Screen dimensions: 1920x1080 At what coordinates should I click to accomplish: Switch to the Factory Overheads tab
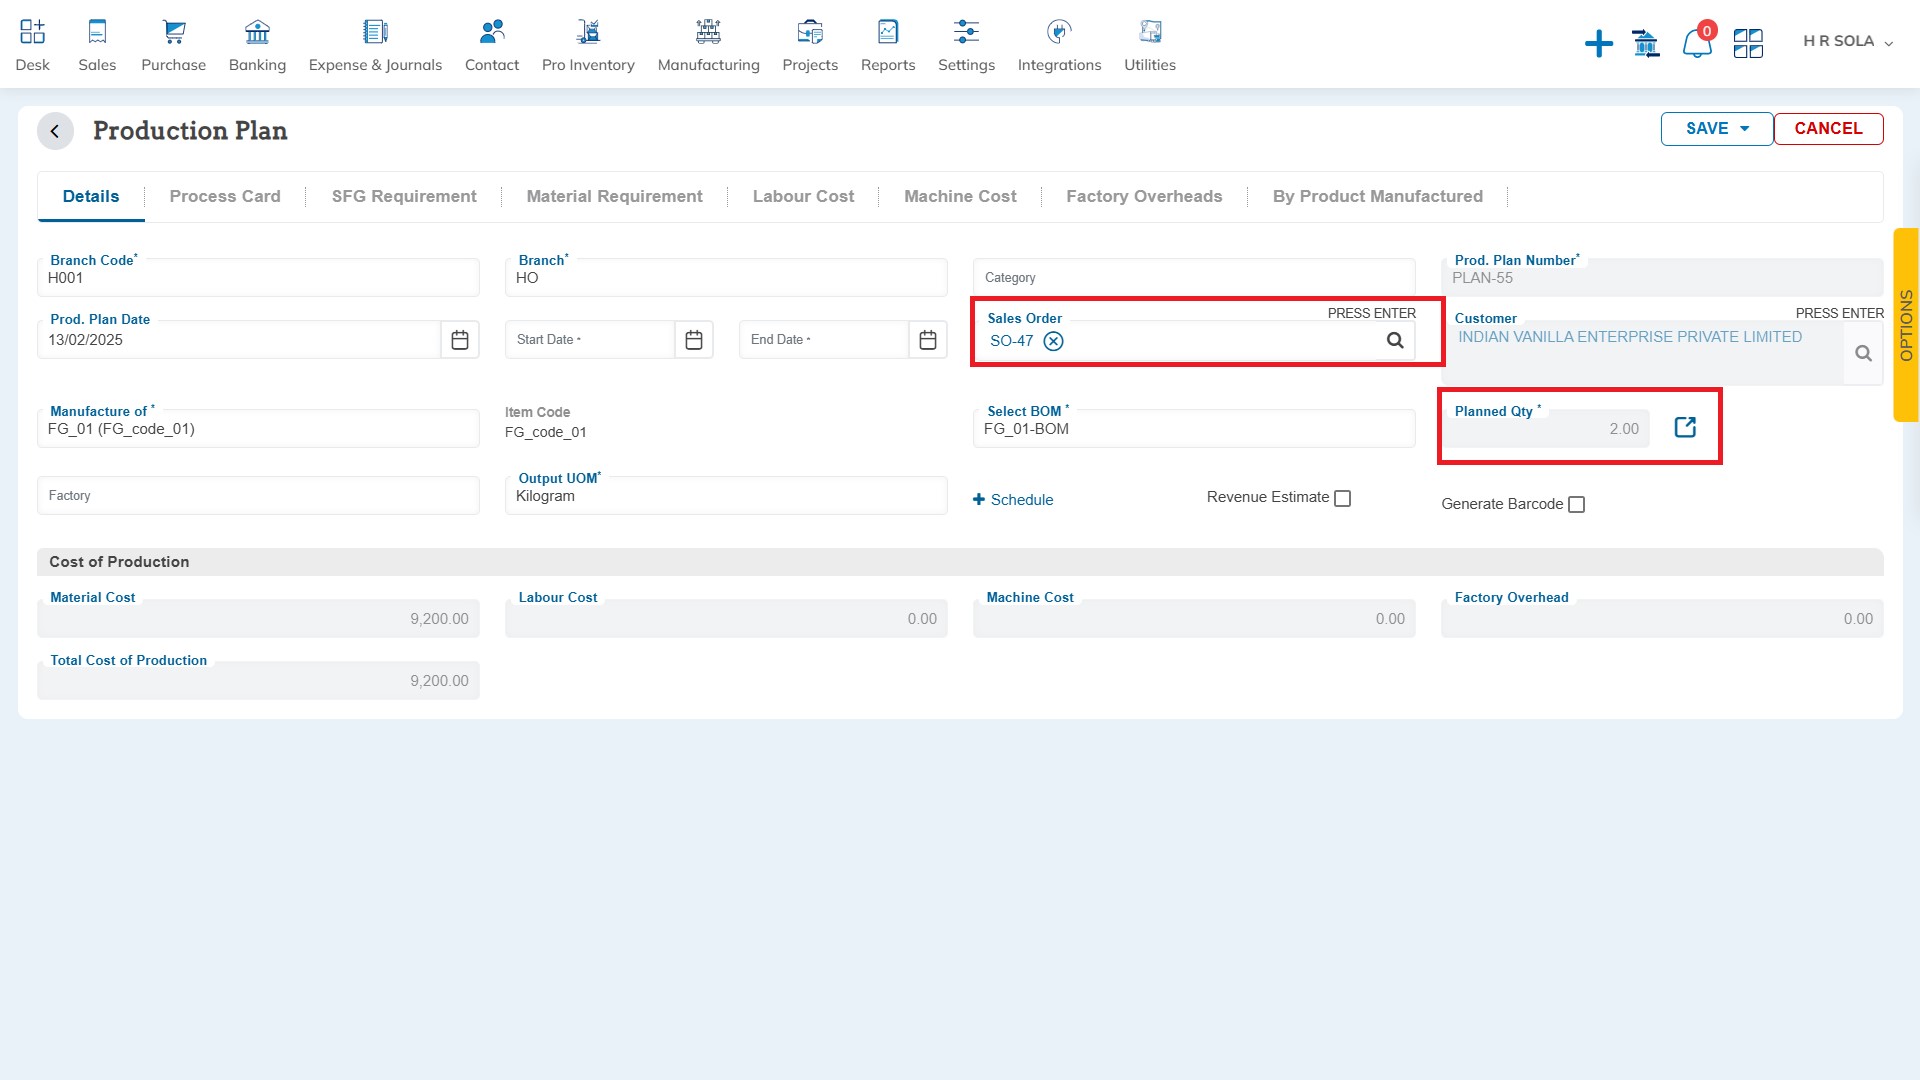tap(1144, 197)
